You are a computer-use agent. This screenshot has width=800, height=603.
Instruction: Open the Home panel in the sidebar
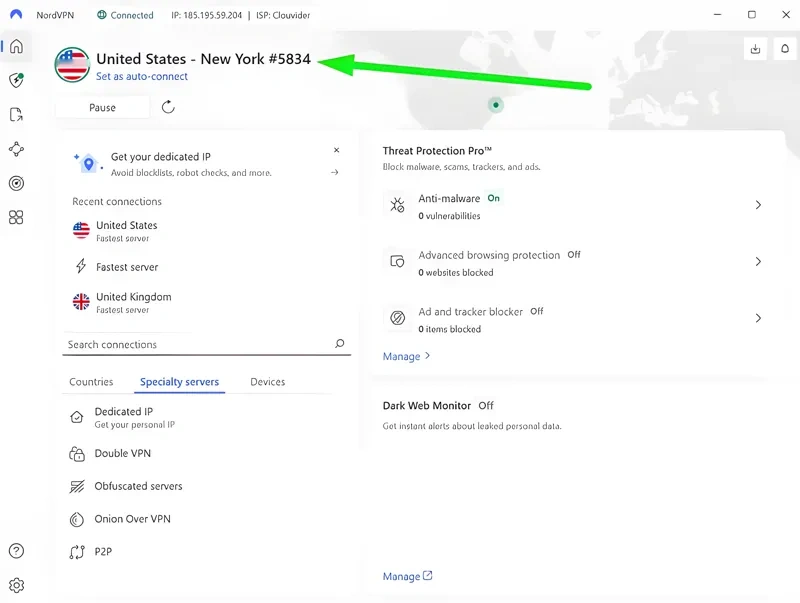pos(15,46)
